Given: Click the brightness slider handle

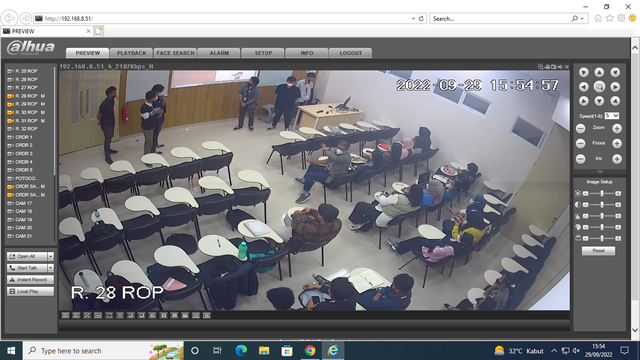Looking at the screenshot, I should pyautogui.click(x=602, y=193).
